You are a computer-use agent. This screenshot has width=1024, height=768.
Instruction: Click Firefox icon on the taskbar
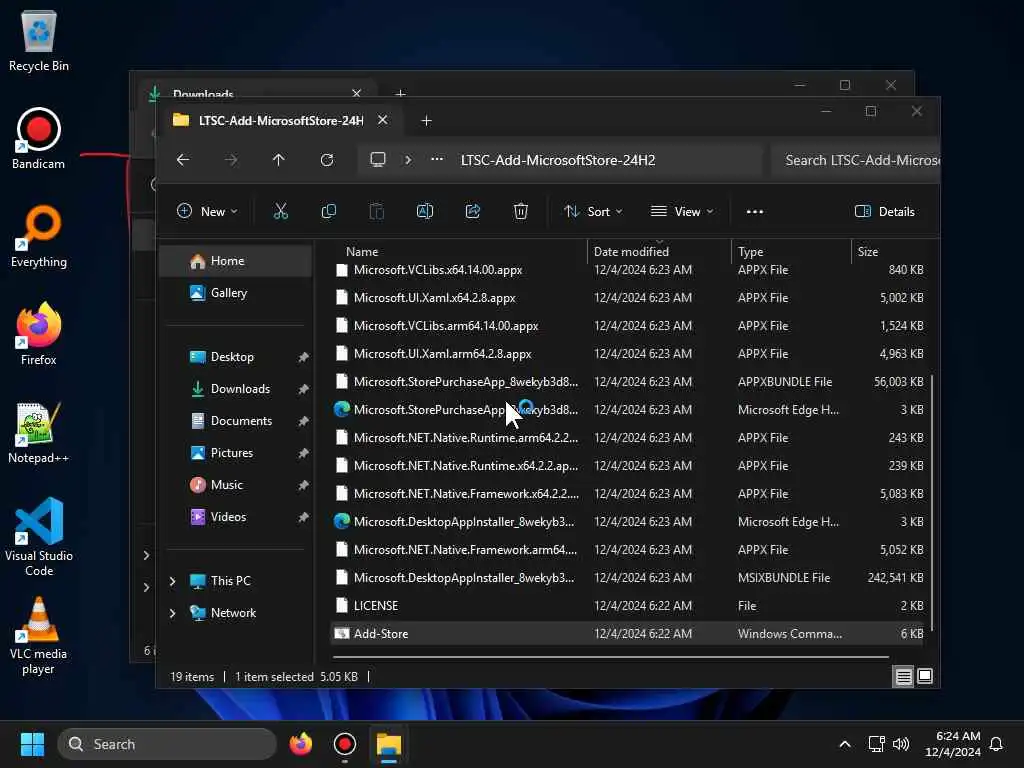tap(300, 744)
